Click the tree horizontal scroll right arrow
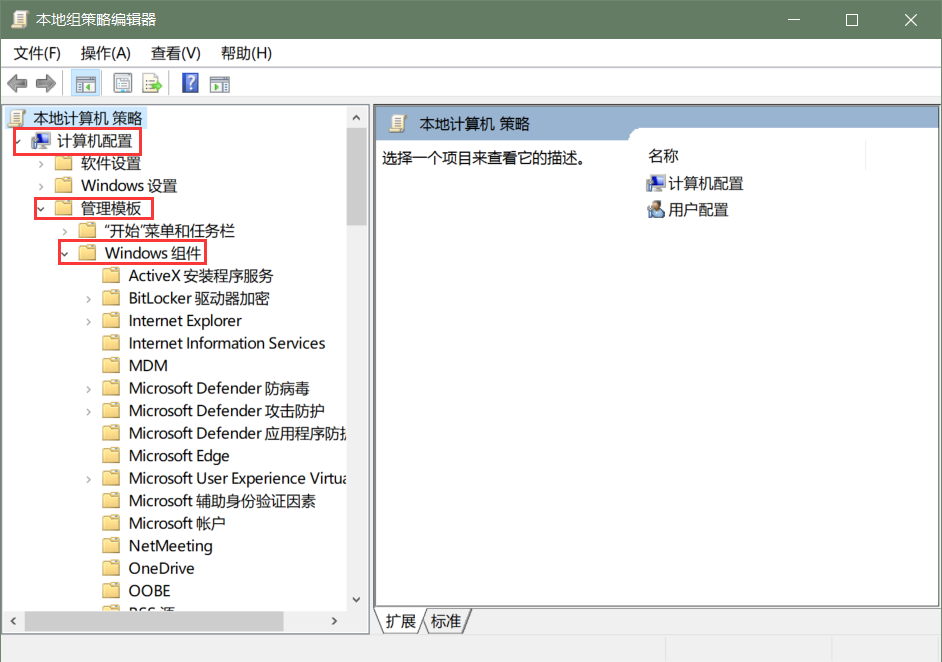Screen dimensions: 942x662 tap(335, 621)
